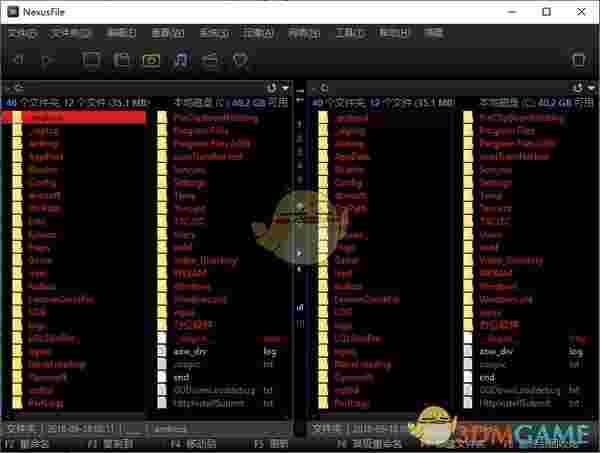This screenshot has height=453, width=600.
Task: Select the PerfLogs folder in left pane
Action: coord(46,403)
